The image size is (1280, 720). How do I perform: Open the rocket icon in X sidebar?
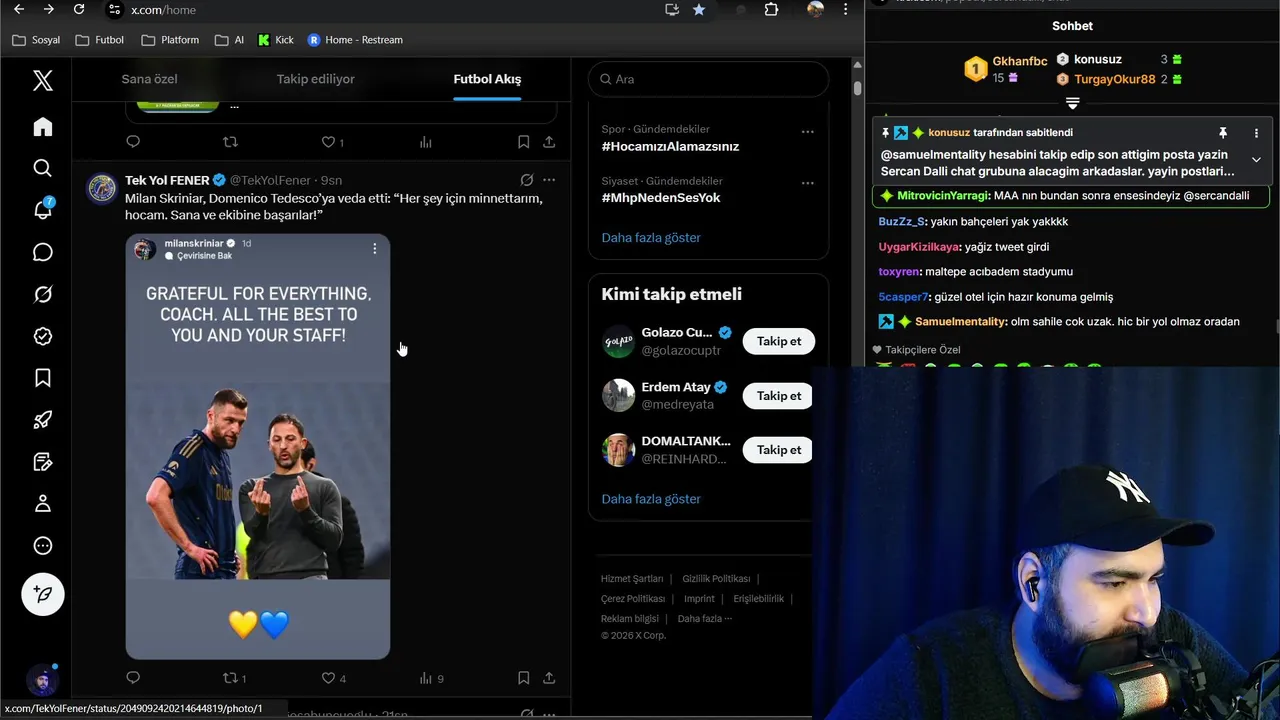(42, 420)
